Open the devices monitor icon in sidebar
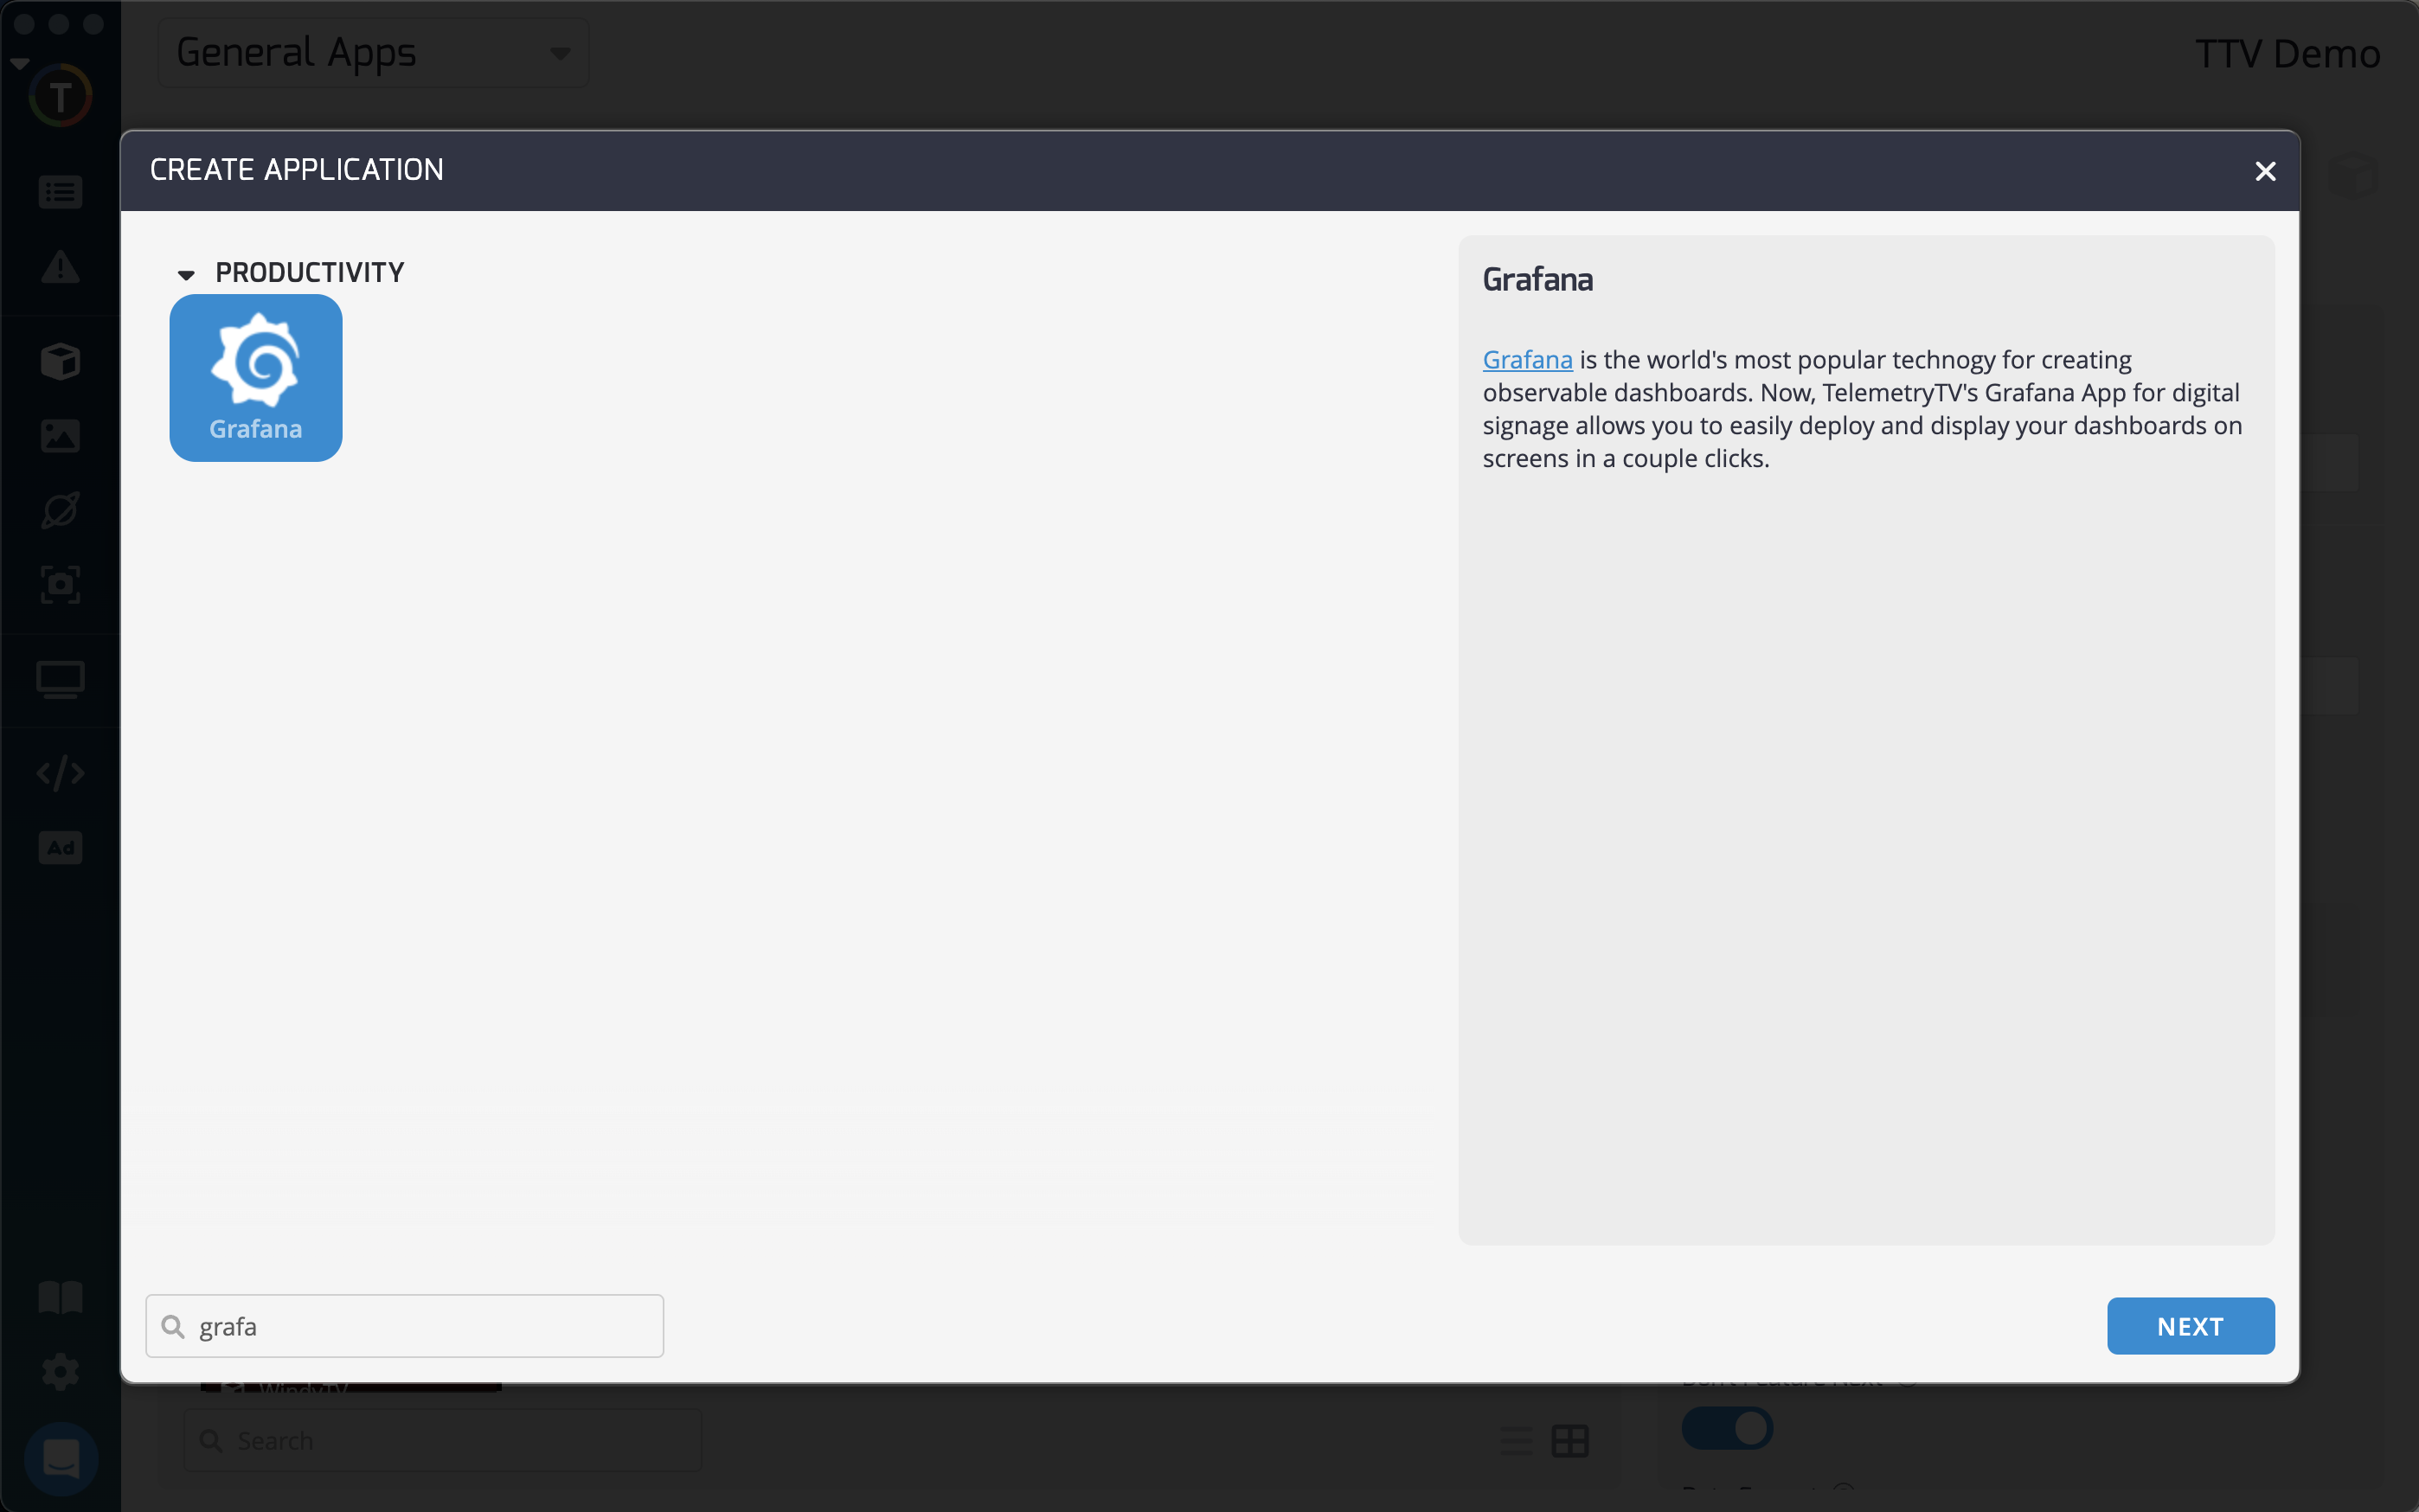Viewport: 2419px width, 1512px height. (x=60, y=680)
